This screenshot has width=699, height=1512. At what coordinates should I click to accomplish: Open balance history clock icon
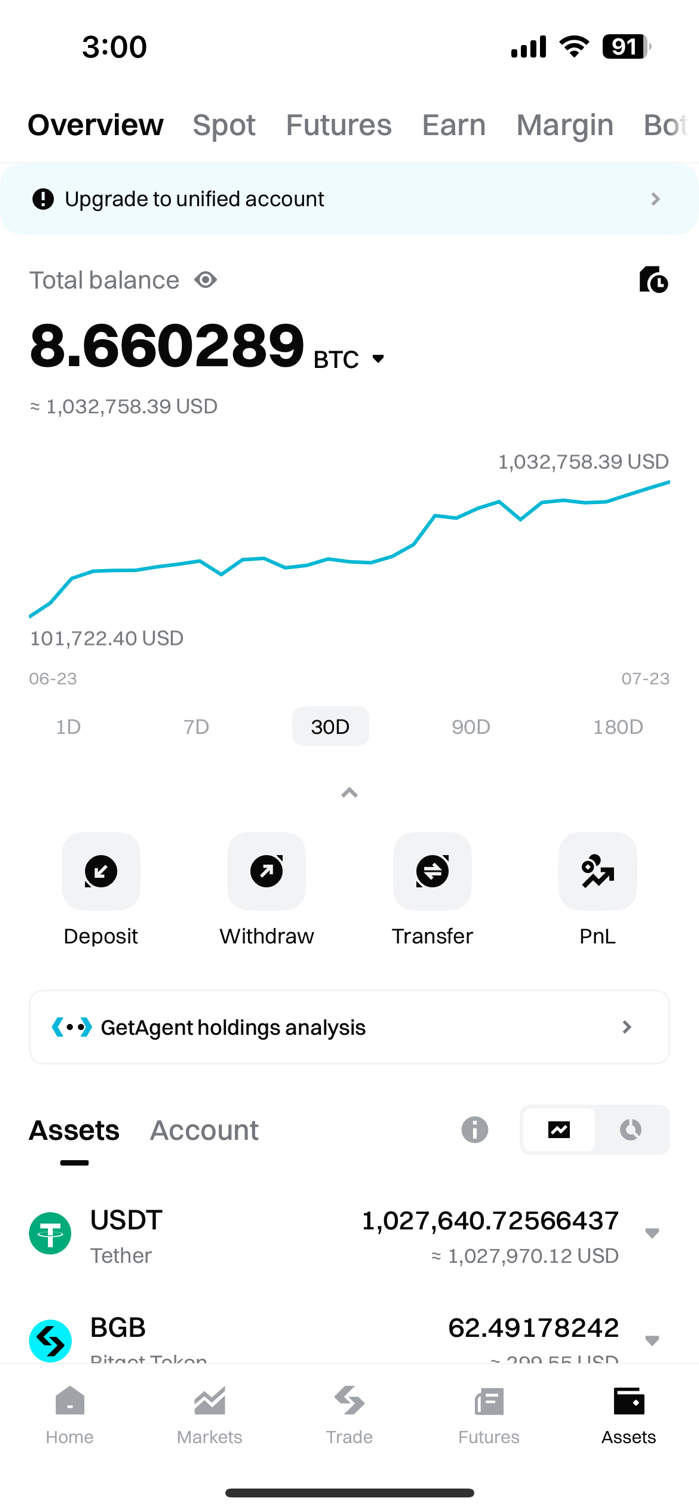tap(653, 280)
